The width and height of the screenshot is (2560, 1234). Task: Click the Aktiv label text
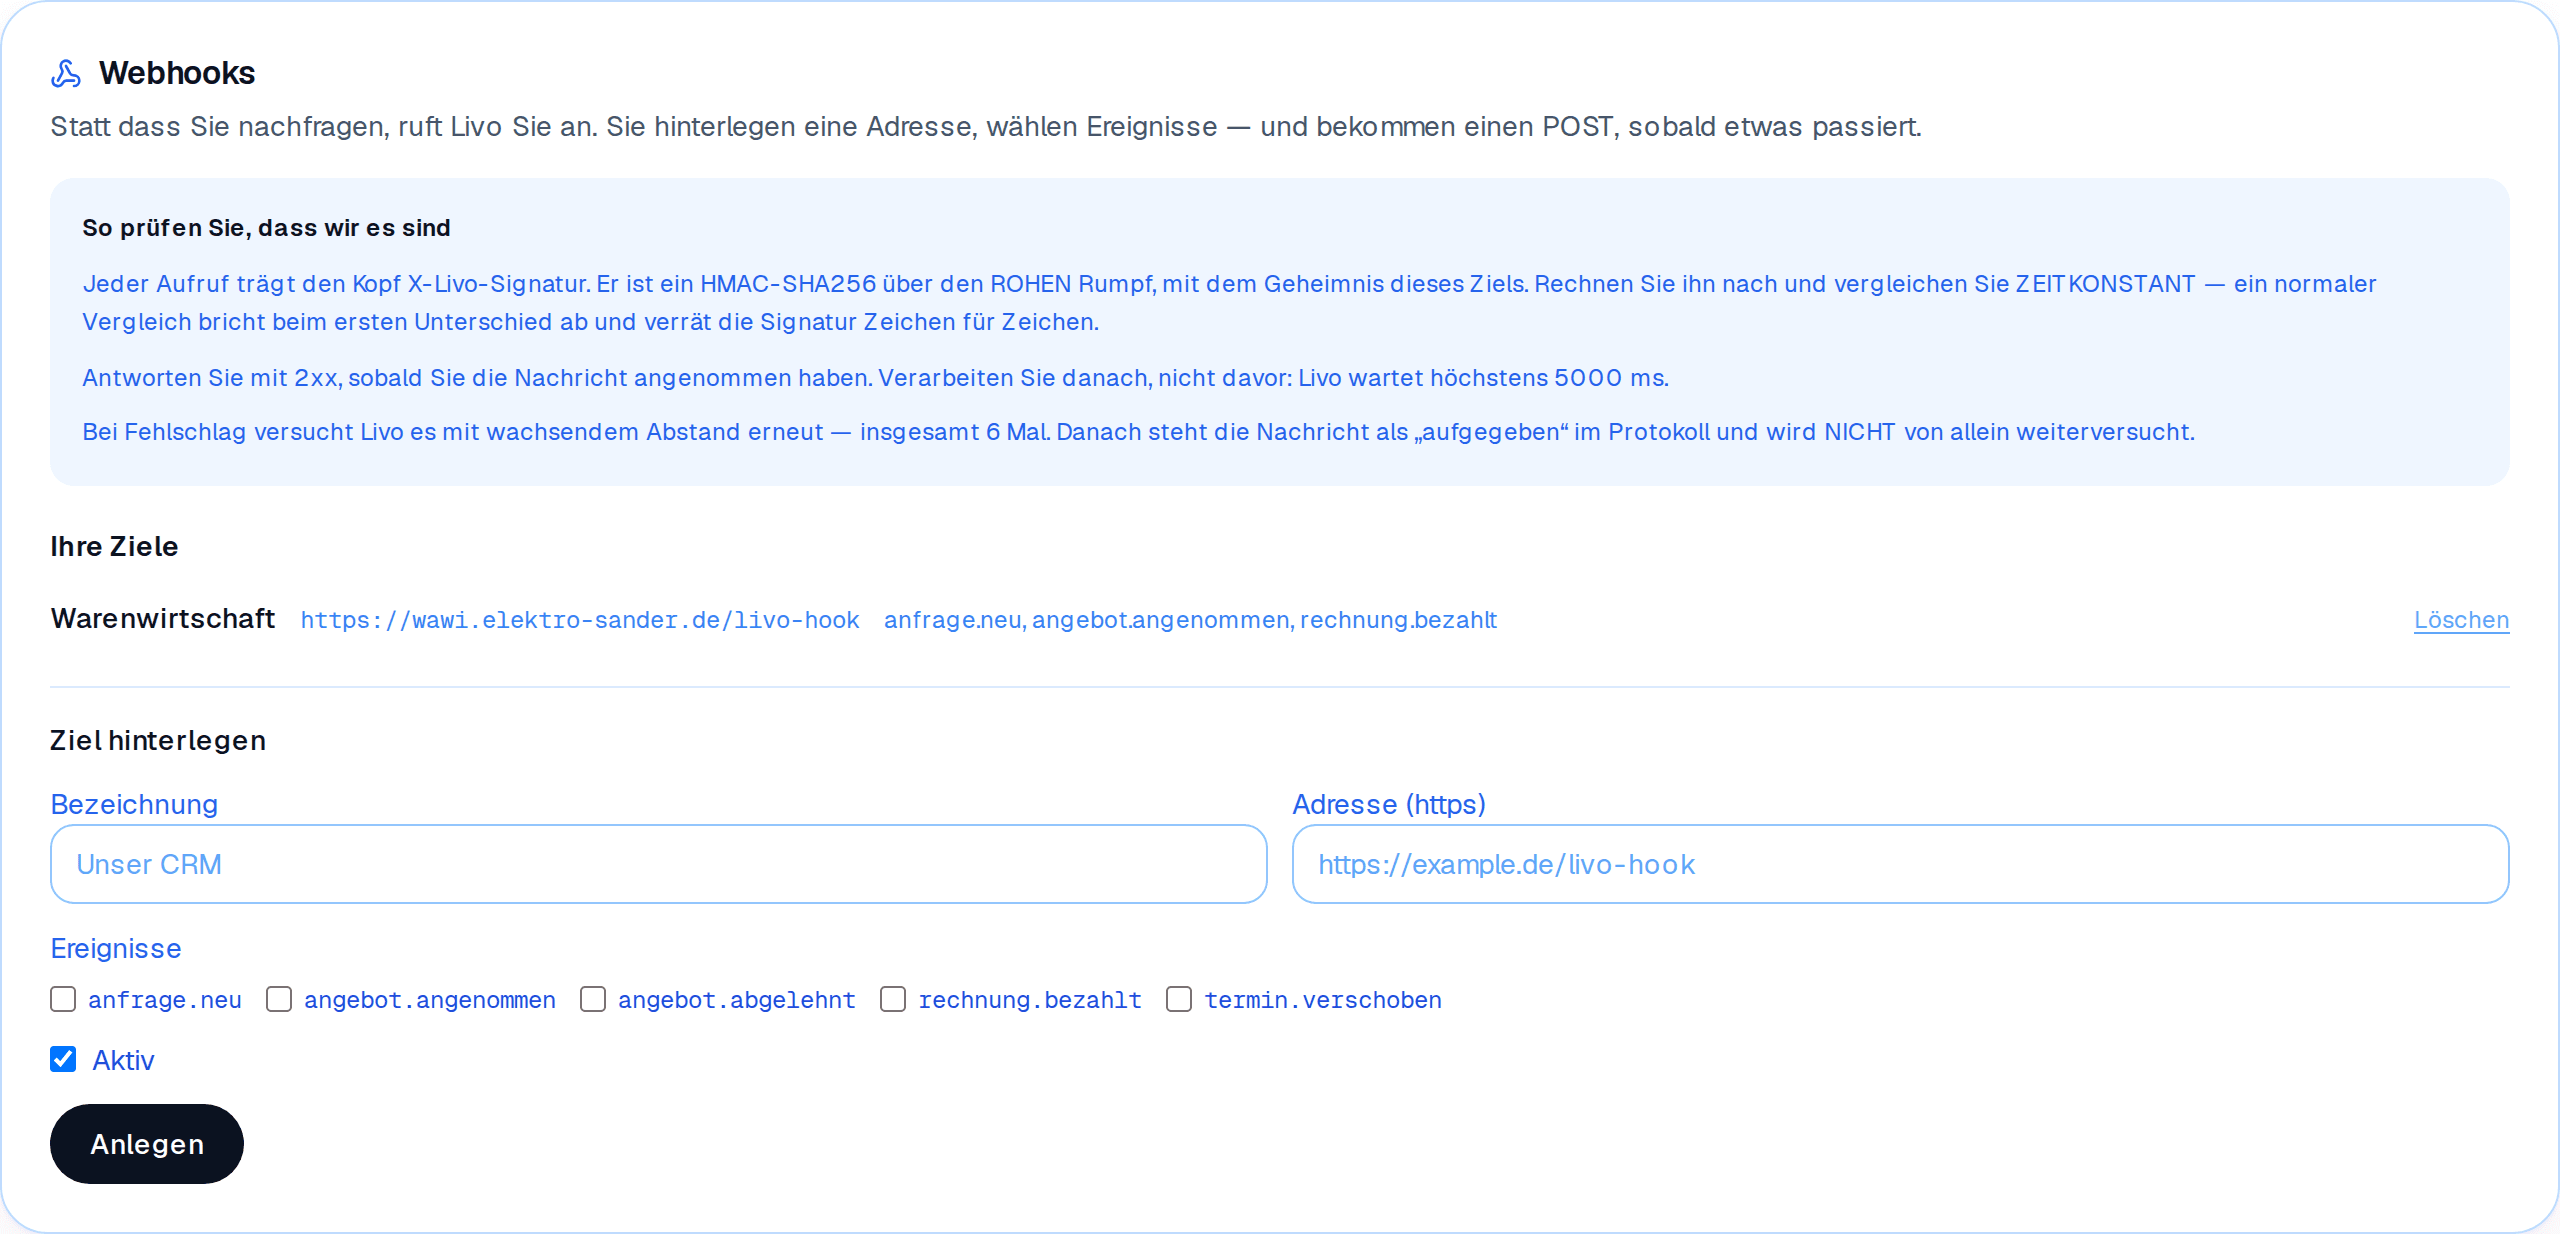tap(123, 1060)
